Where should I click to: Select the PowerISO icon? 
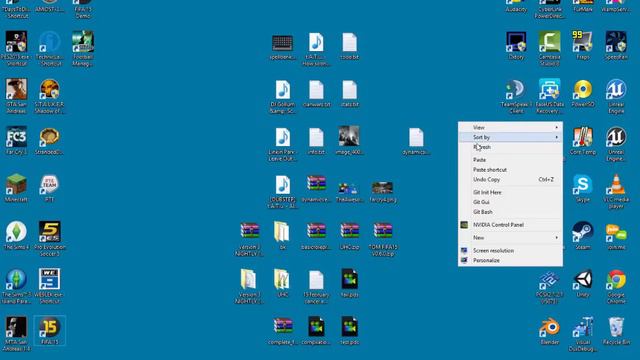click(583, 93)
